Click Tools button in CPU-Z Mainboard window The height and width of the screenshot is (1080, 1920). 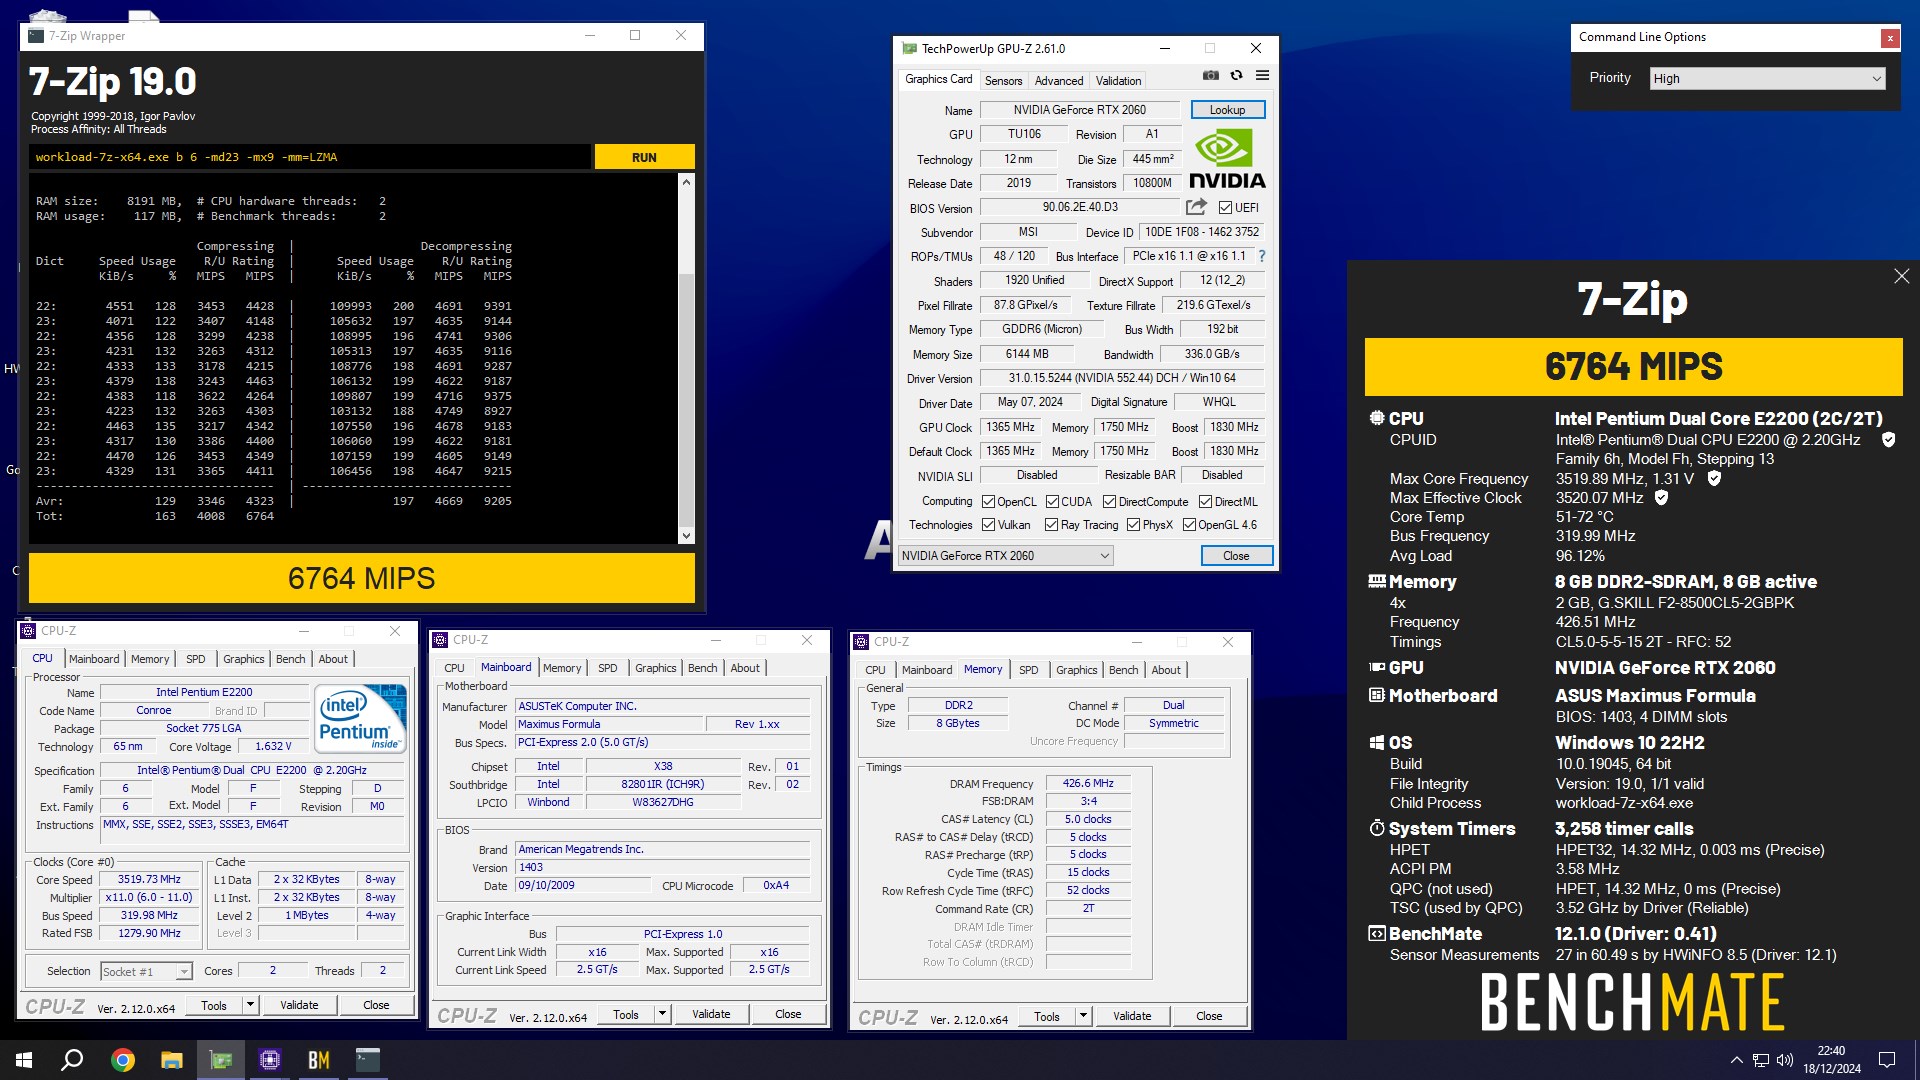click(x=626, y=1014)
